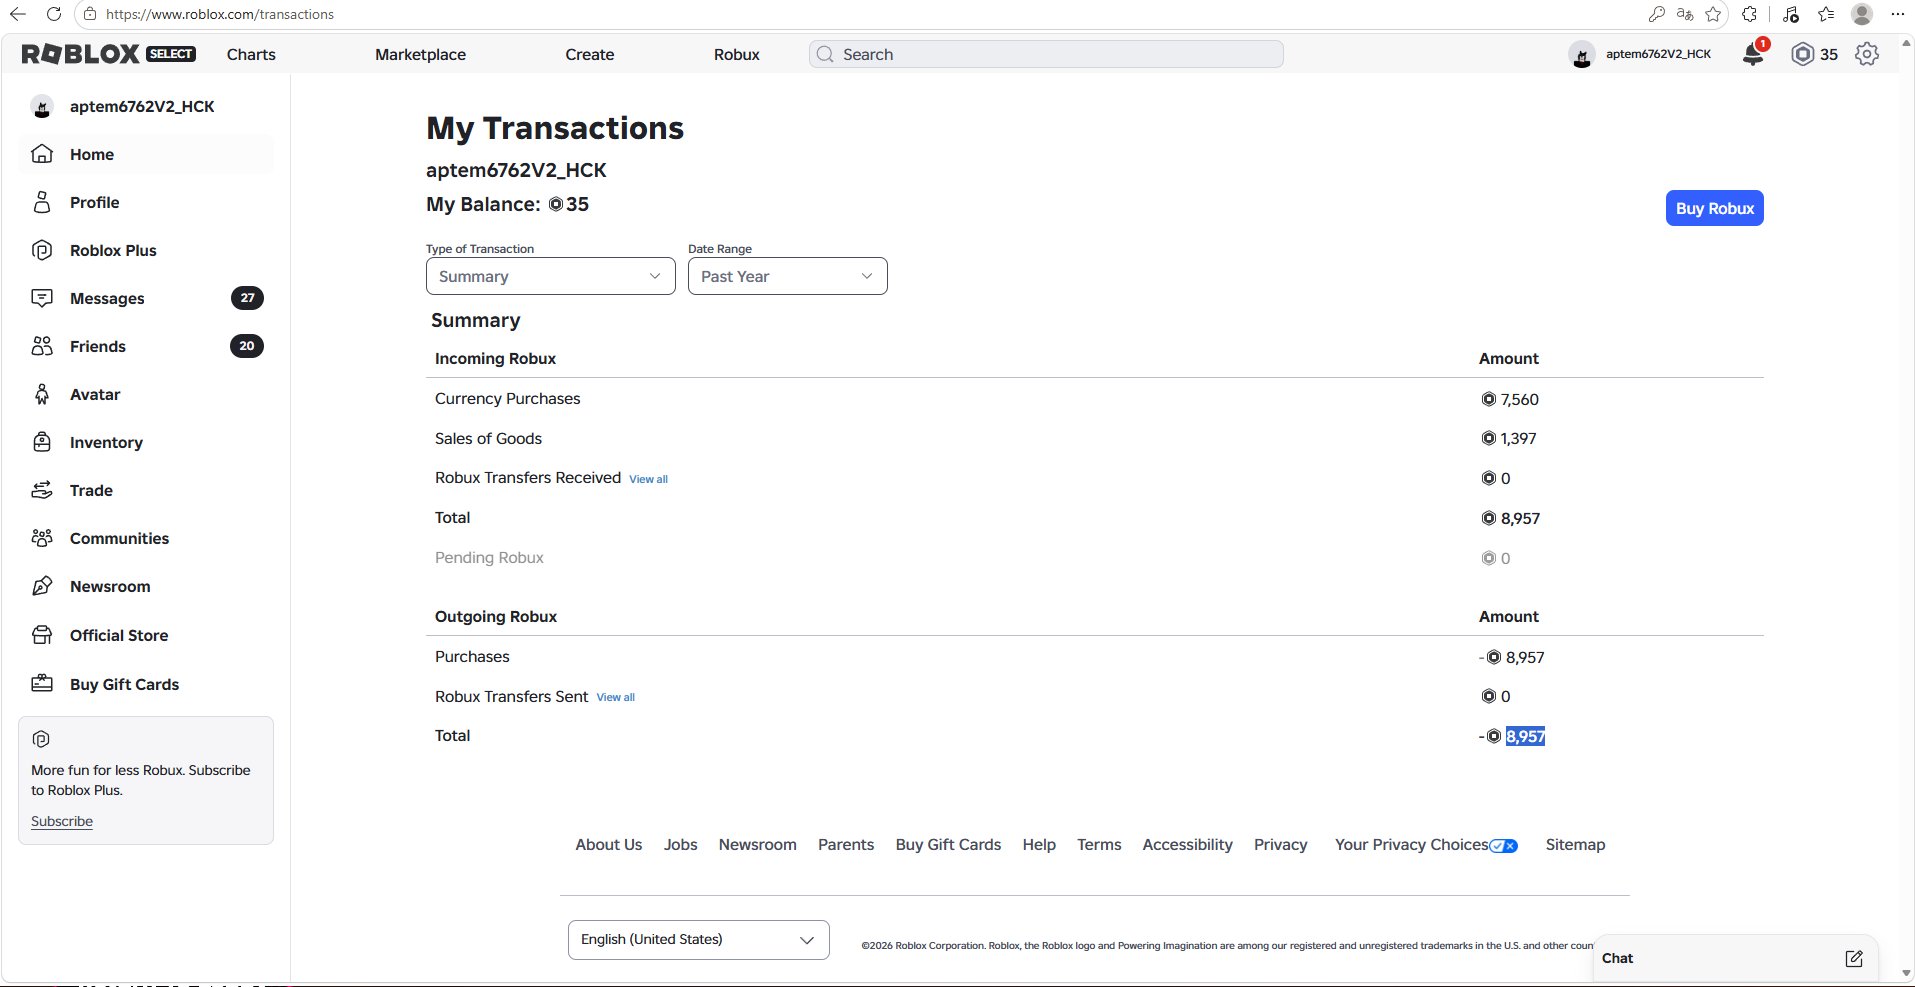
Task: Click the Messages count badge 27
Action: click(247, 298)
